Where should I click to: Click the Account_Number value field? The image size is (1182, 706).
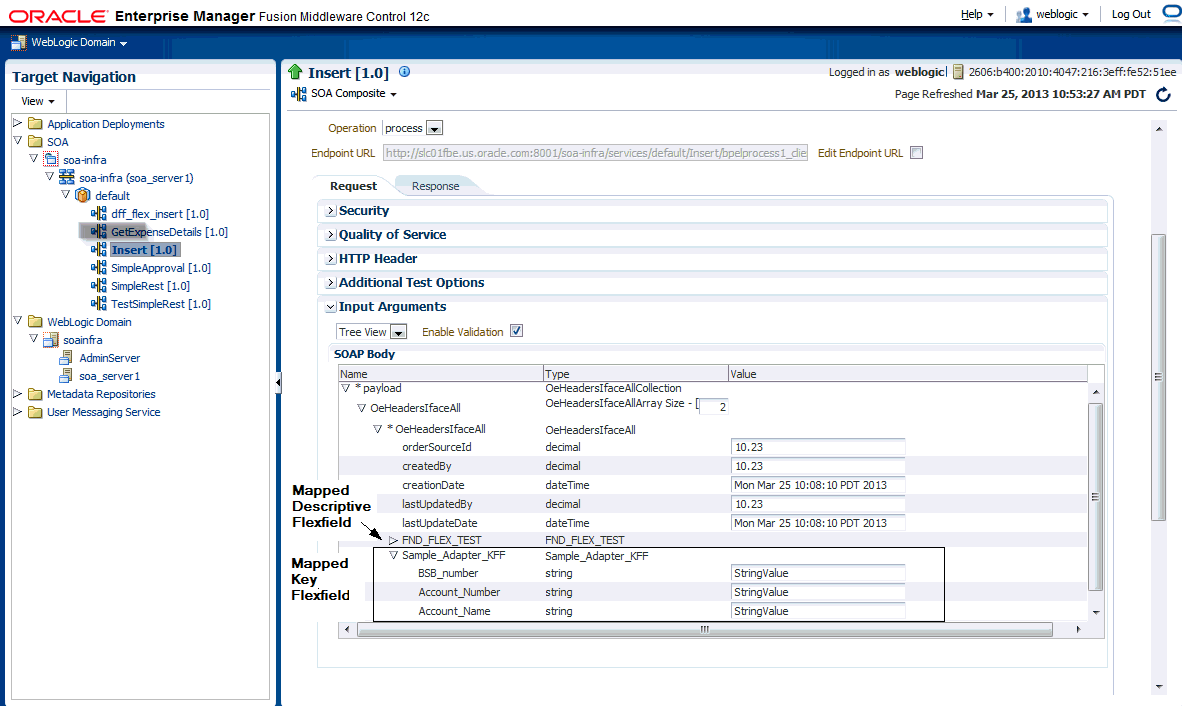tap(818, 592)
